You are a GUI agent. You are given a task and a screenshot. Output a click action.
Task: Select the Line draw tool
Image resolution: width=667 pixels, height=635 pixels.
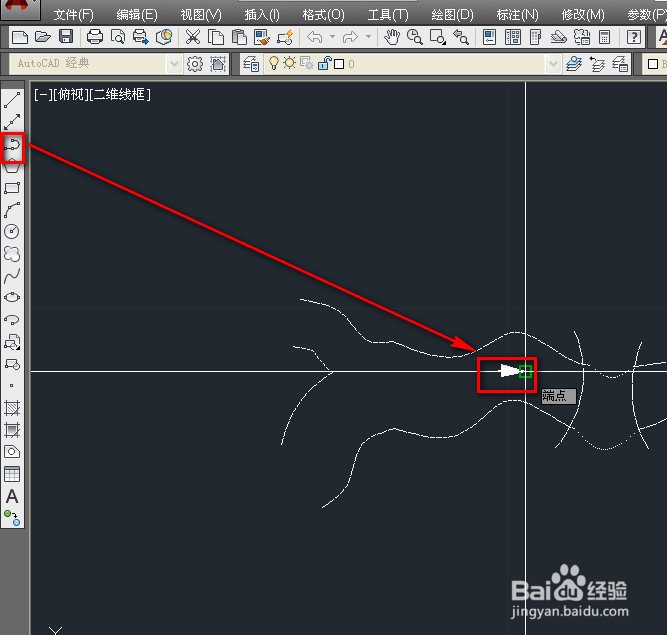[x=12, y=100]
